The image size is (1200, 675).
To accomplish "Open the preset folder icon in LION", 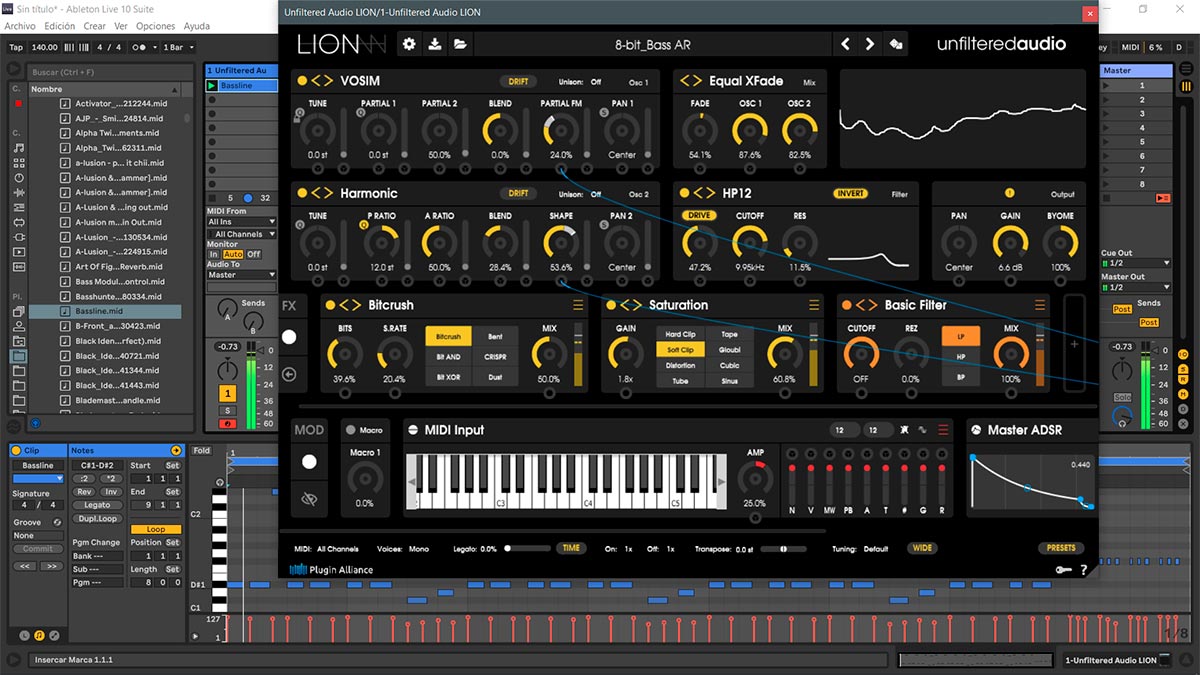I will click(460, 44).
